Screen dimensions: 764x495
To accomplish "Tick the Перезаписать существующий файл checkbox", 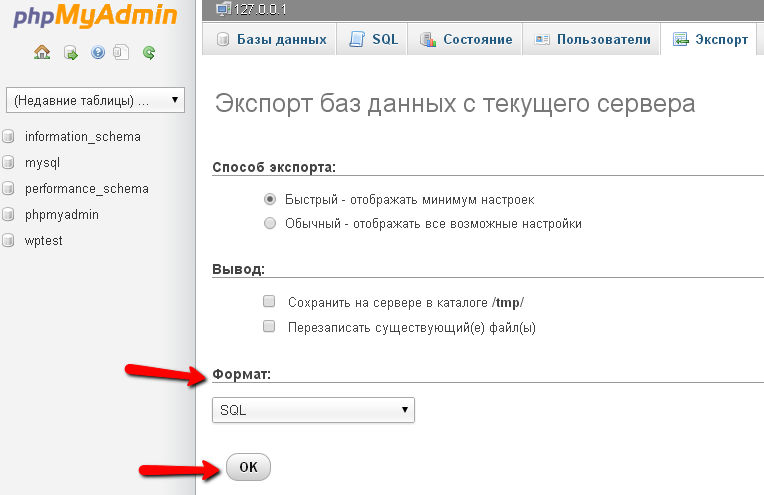I will point(269,326).
